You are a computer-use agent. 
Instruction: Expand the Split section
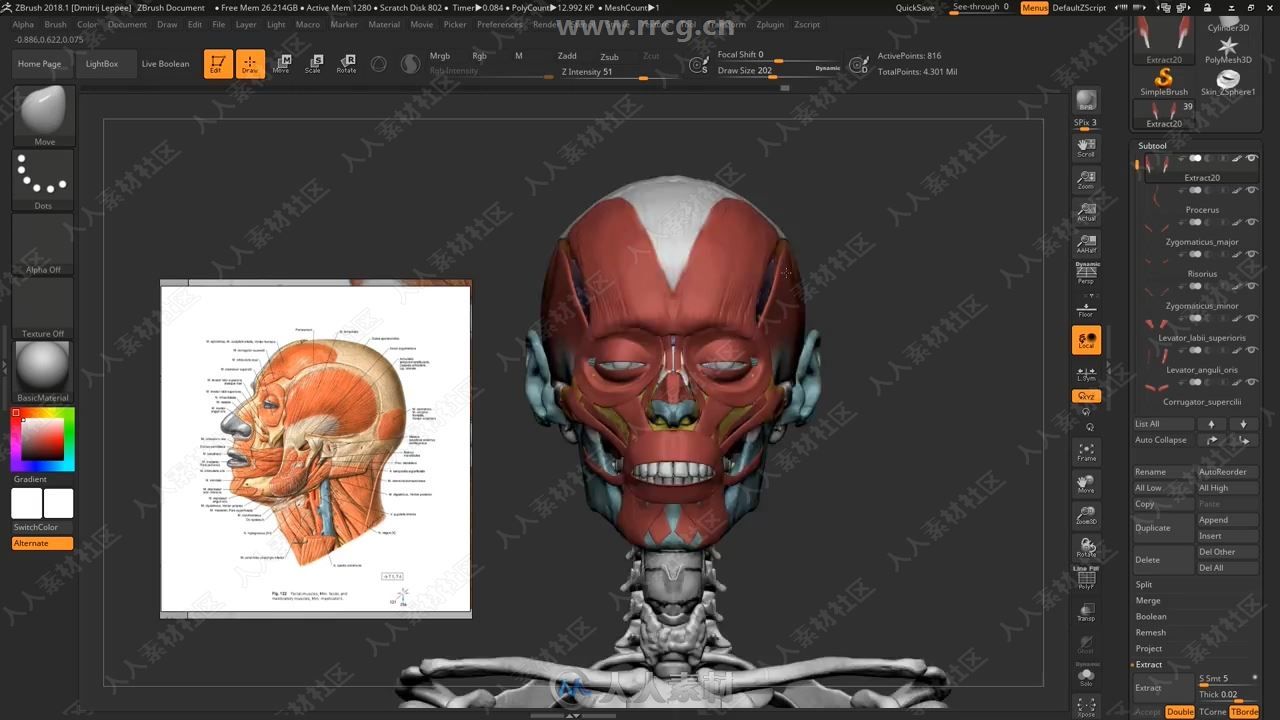tap(1144, 584)
